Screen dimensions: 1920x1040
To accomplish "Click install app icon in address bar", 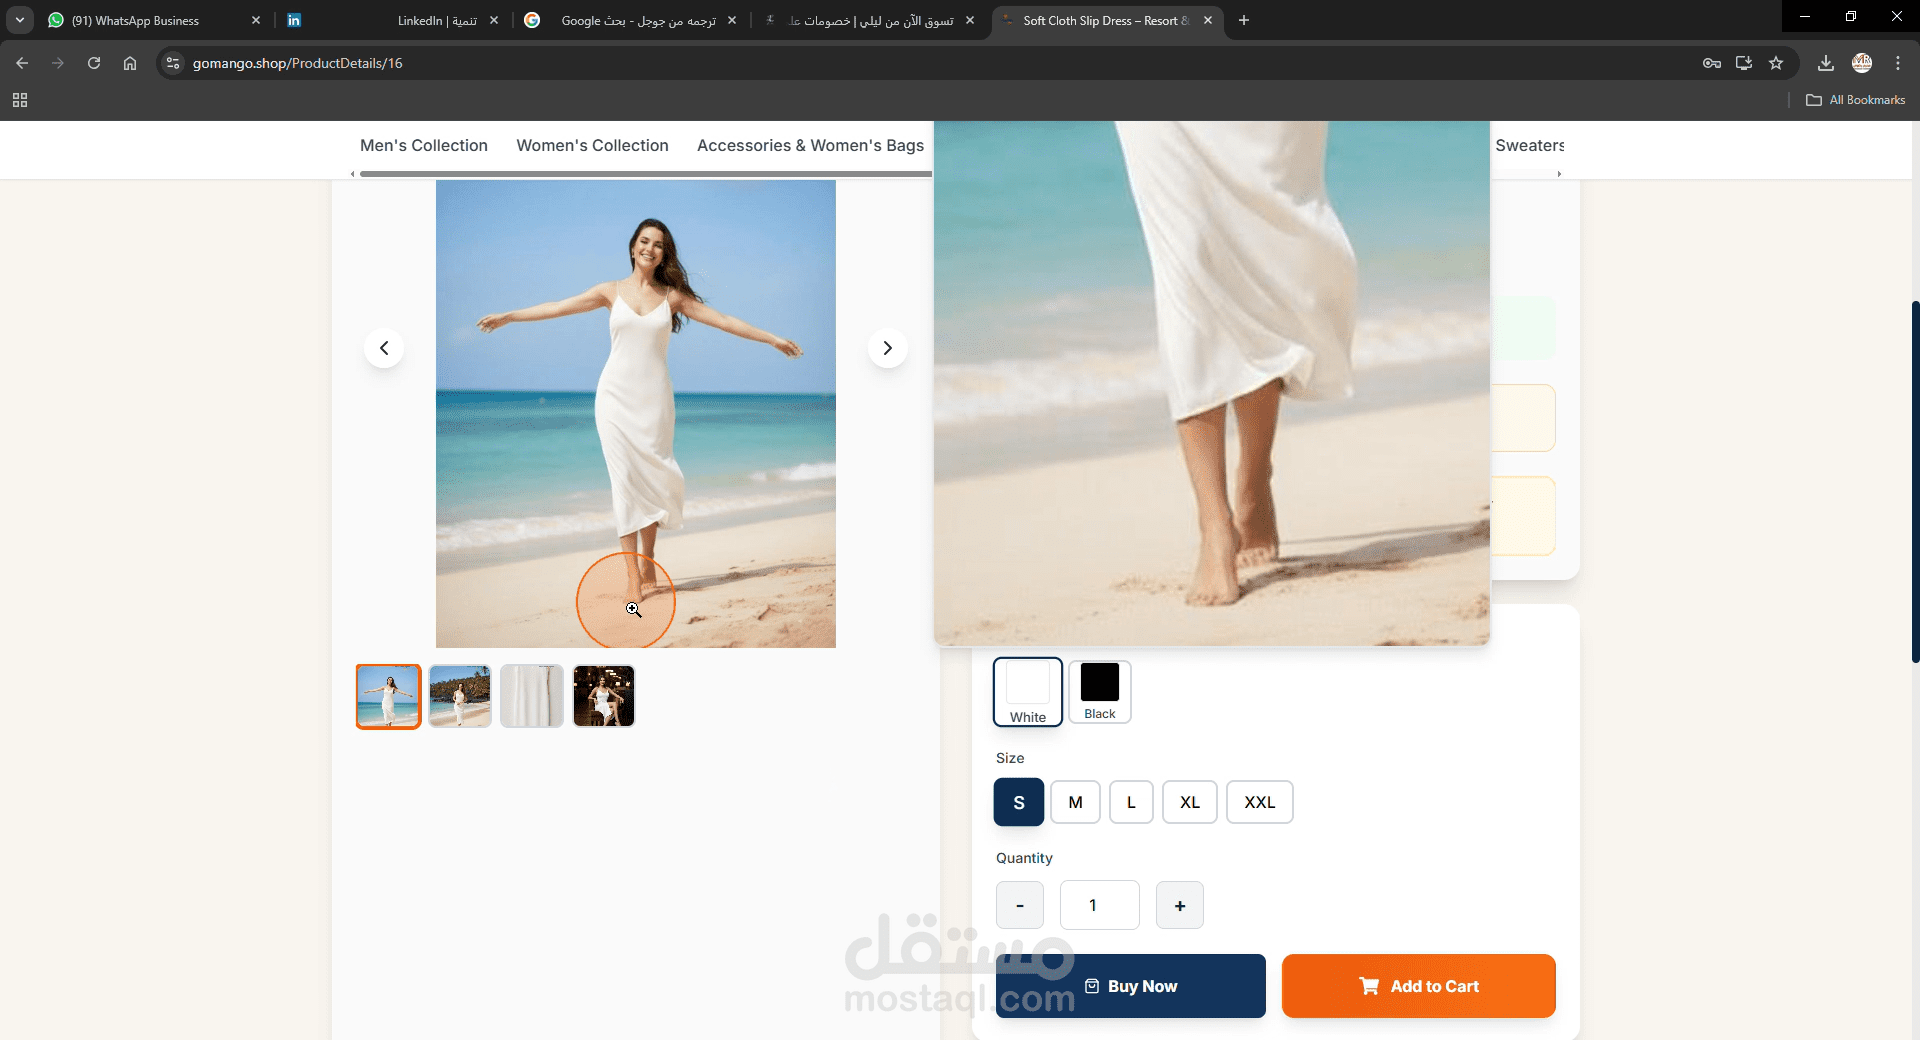I will (1744, 63).
